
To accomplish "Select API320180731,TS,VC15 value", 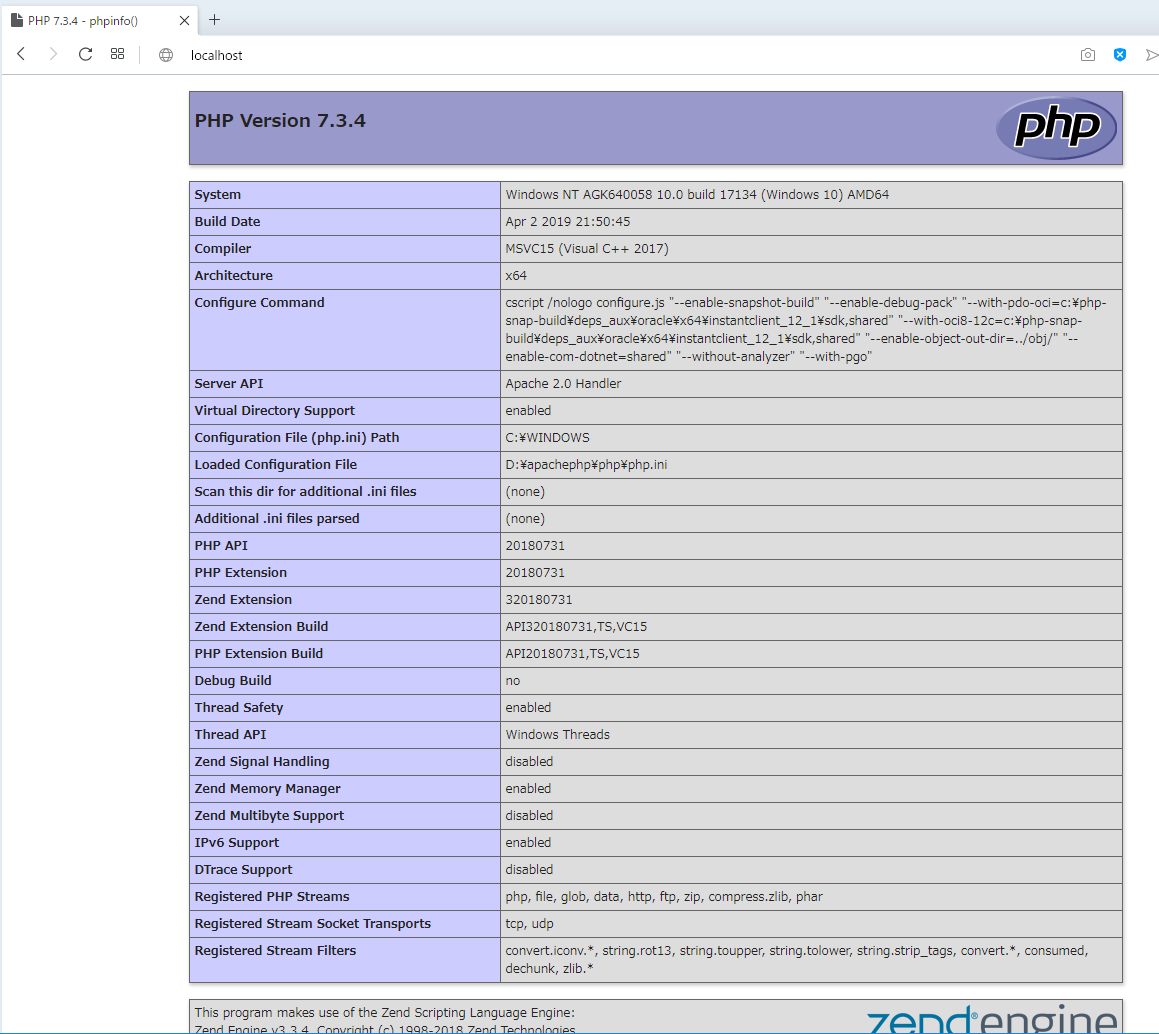I will pos(577,627).
